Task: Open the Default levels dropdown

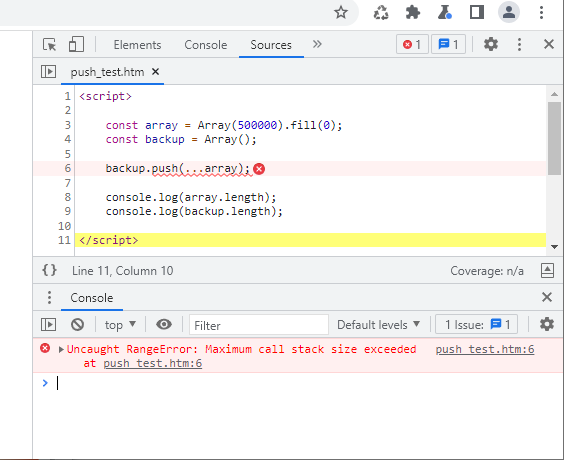Action: click(x=378, y=325)
